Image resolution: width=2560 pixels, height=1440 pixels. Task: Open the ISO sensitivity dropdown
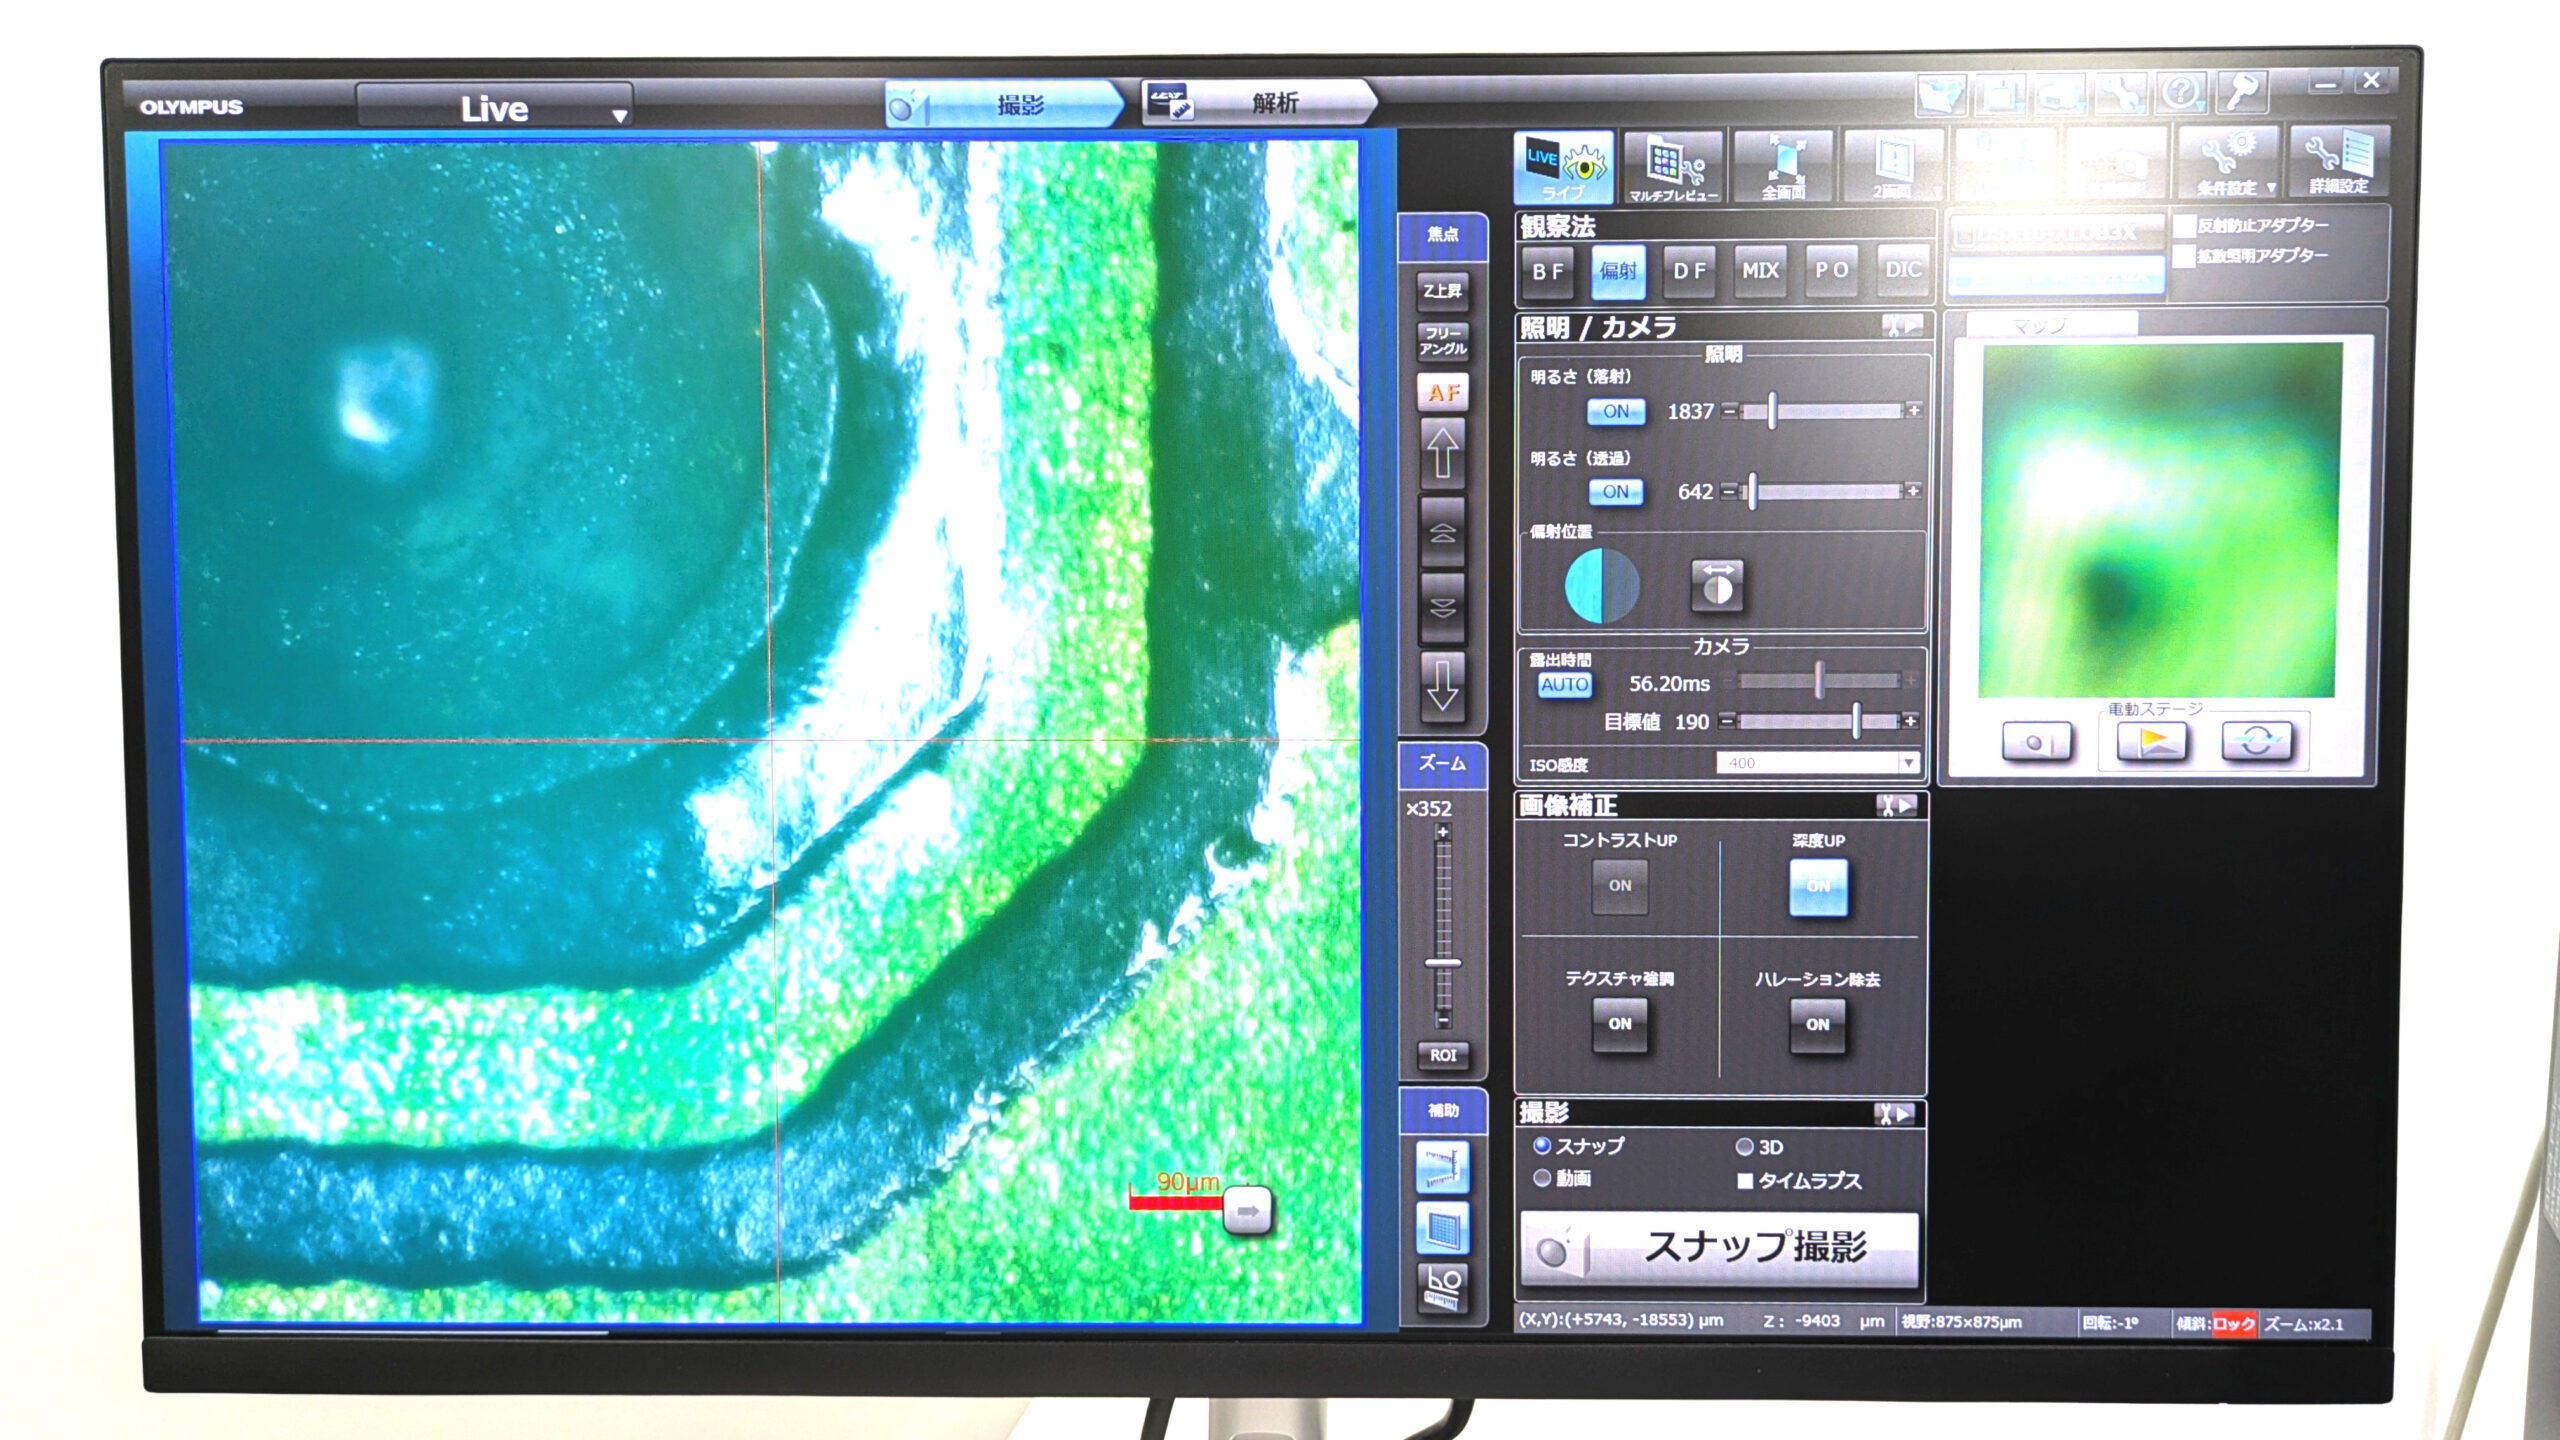coord(1908,763)
